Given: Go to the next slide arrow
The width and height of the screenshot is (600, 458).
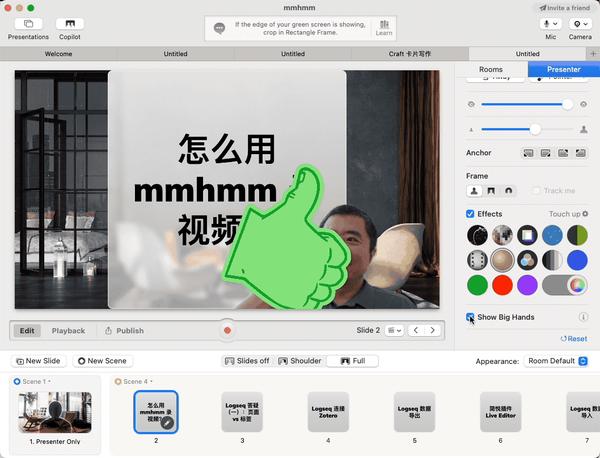Looking at the screenshot, I should click(432, 330).
